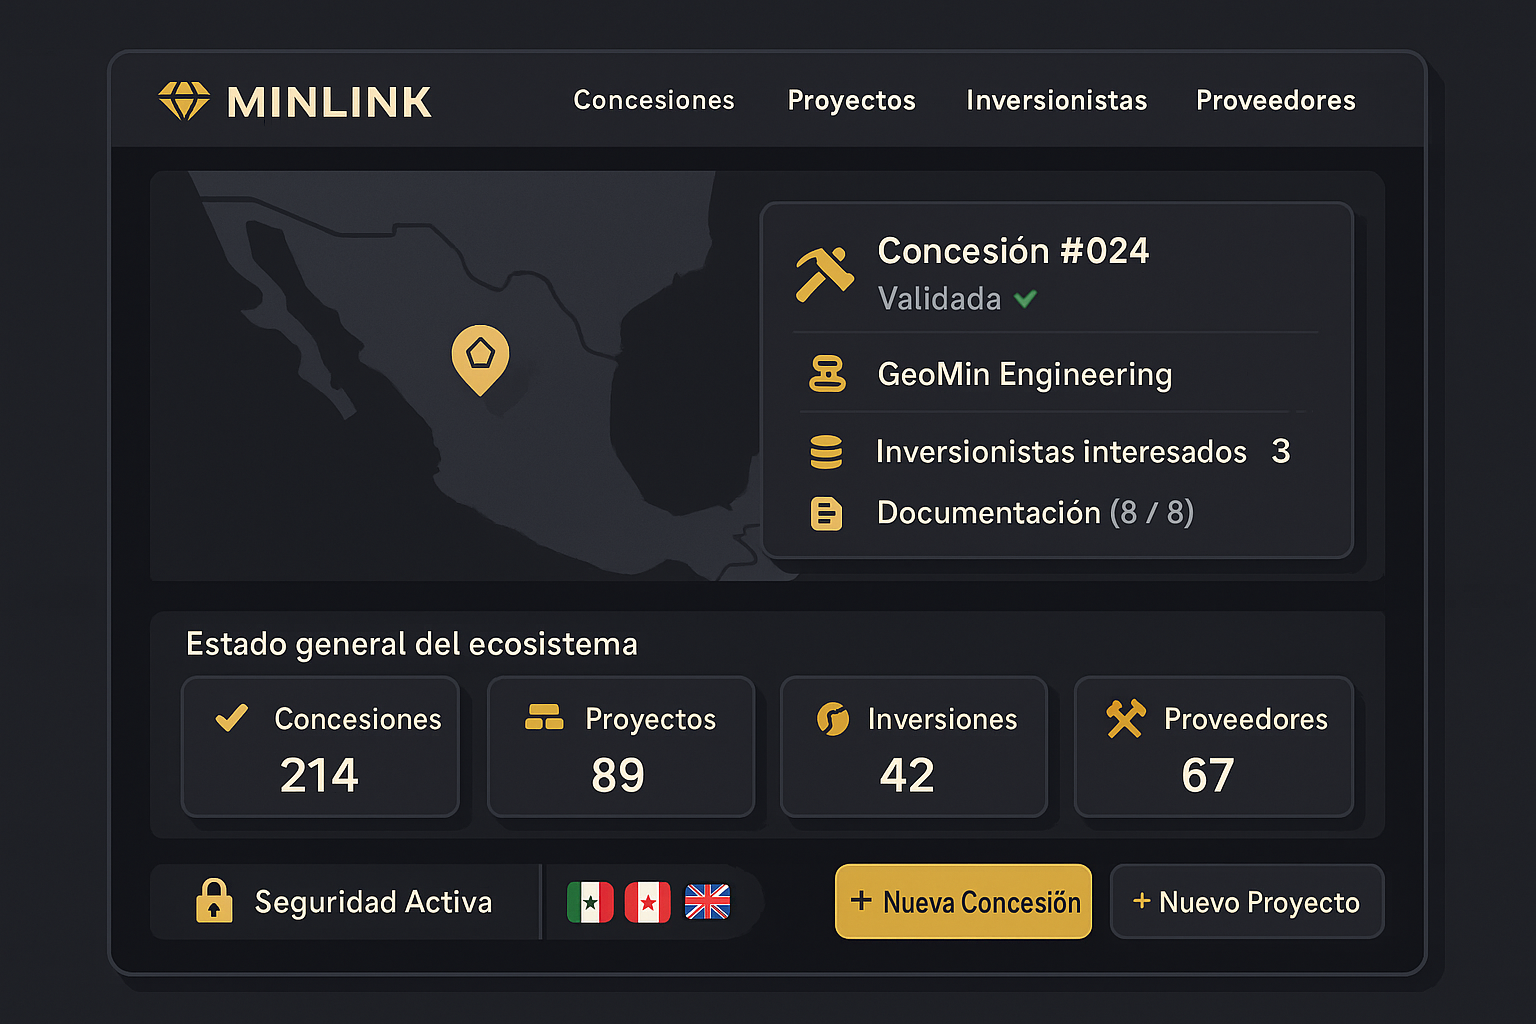
Task: Click the coin stack icon for Inversionistas interesados
Action: pyautogui.click(x=826, y=452)
